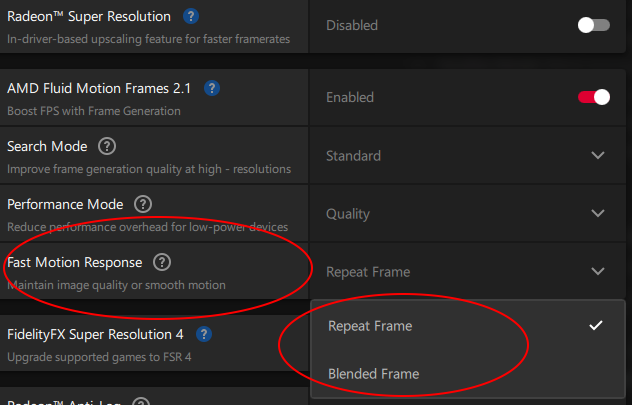This screenshot has height=405, width=632.
Task: Select Repeat Frame from the list
Action: coord(370,326)
